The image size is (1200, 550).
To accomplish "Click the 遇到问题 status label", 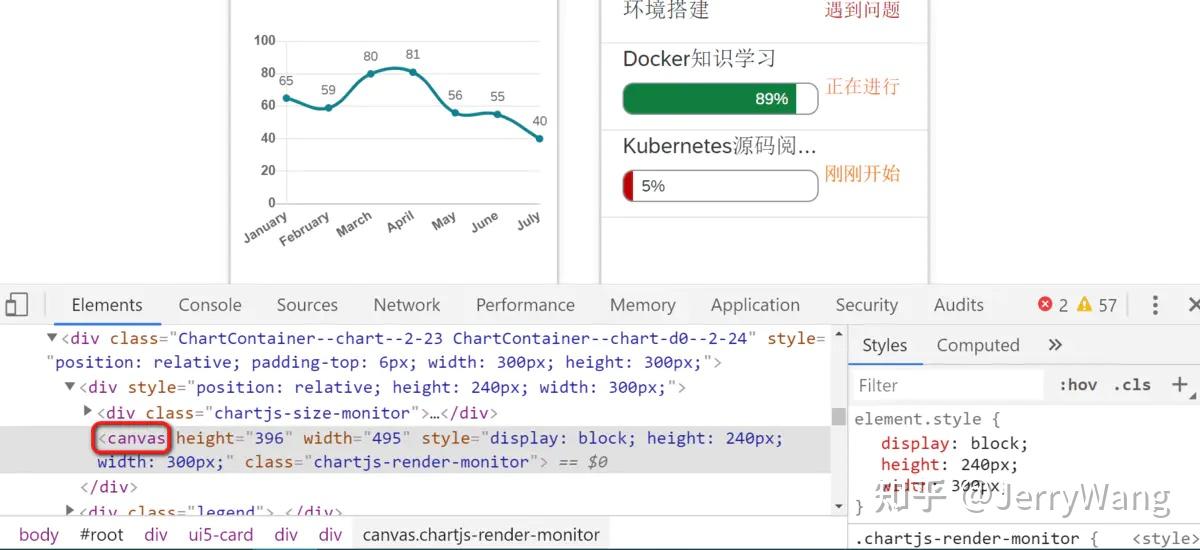I will [863, 10].
